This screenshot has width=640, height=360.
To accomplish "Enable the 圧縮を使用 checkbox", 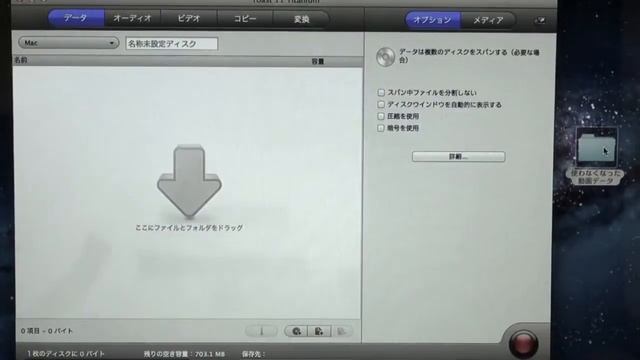I will coord(381,116).
